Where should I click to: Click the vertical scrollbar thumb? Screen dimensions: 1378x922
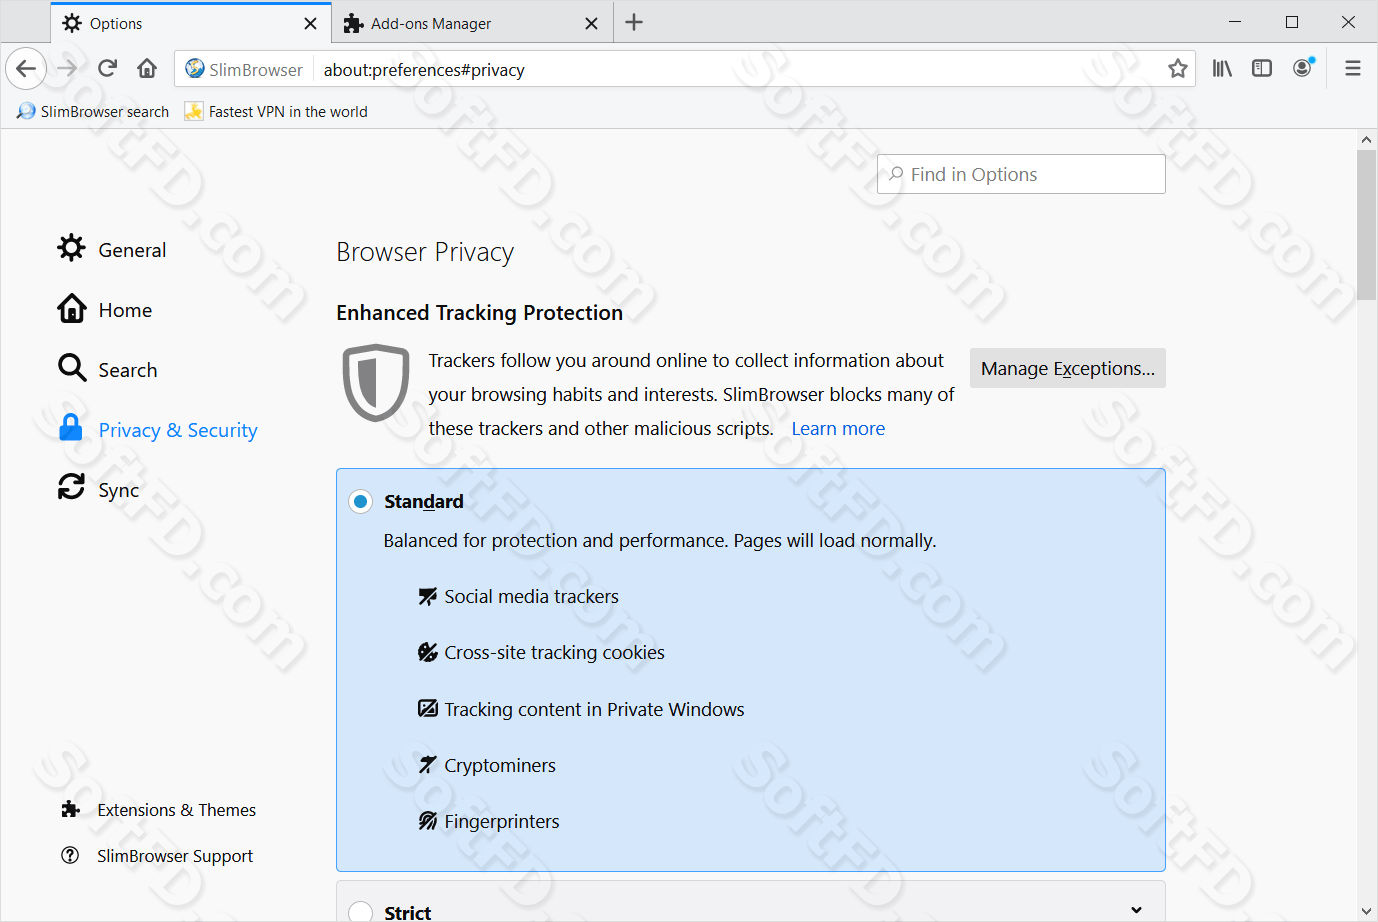coord(1367,226)
